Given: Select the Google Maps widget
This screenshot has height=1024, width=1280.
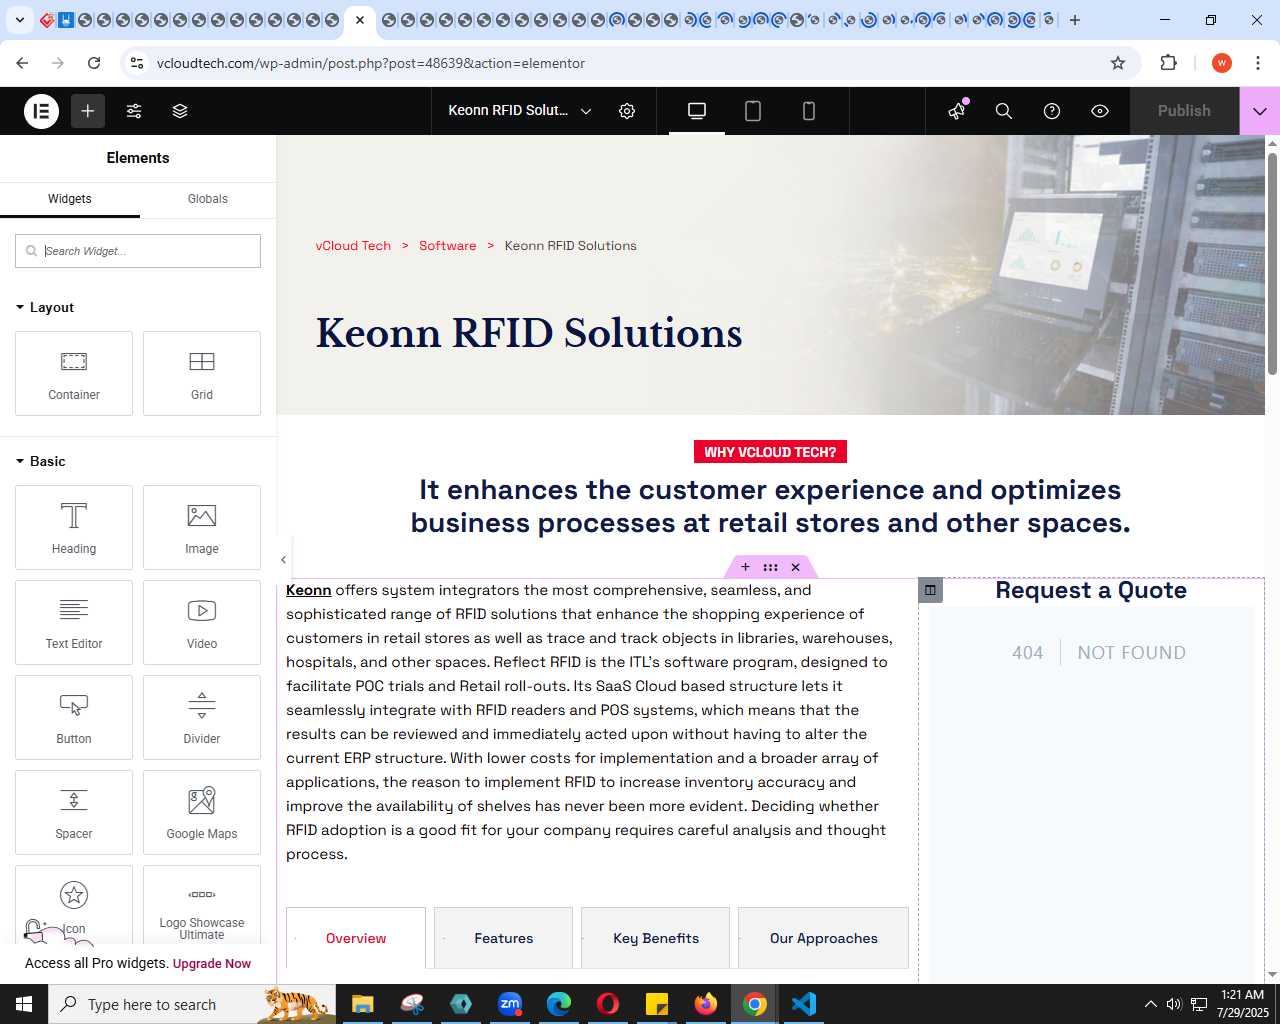Looking at the screenshot, I should [x=202, y=812].
